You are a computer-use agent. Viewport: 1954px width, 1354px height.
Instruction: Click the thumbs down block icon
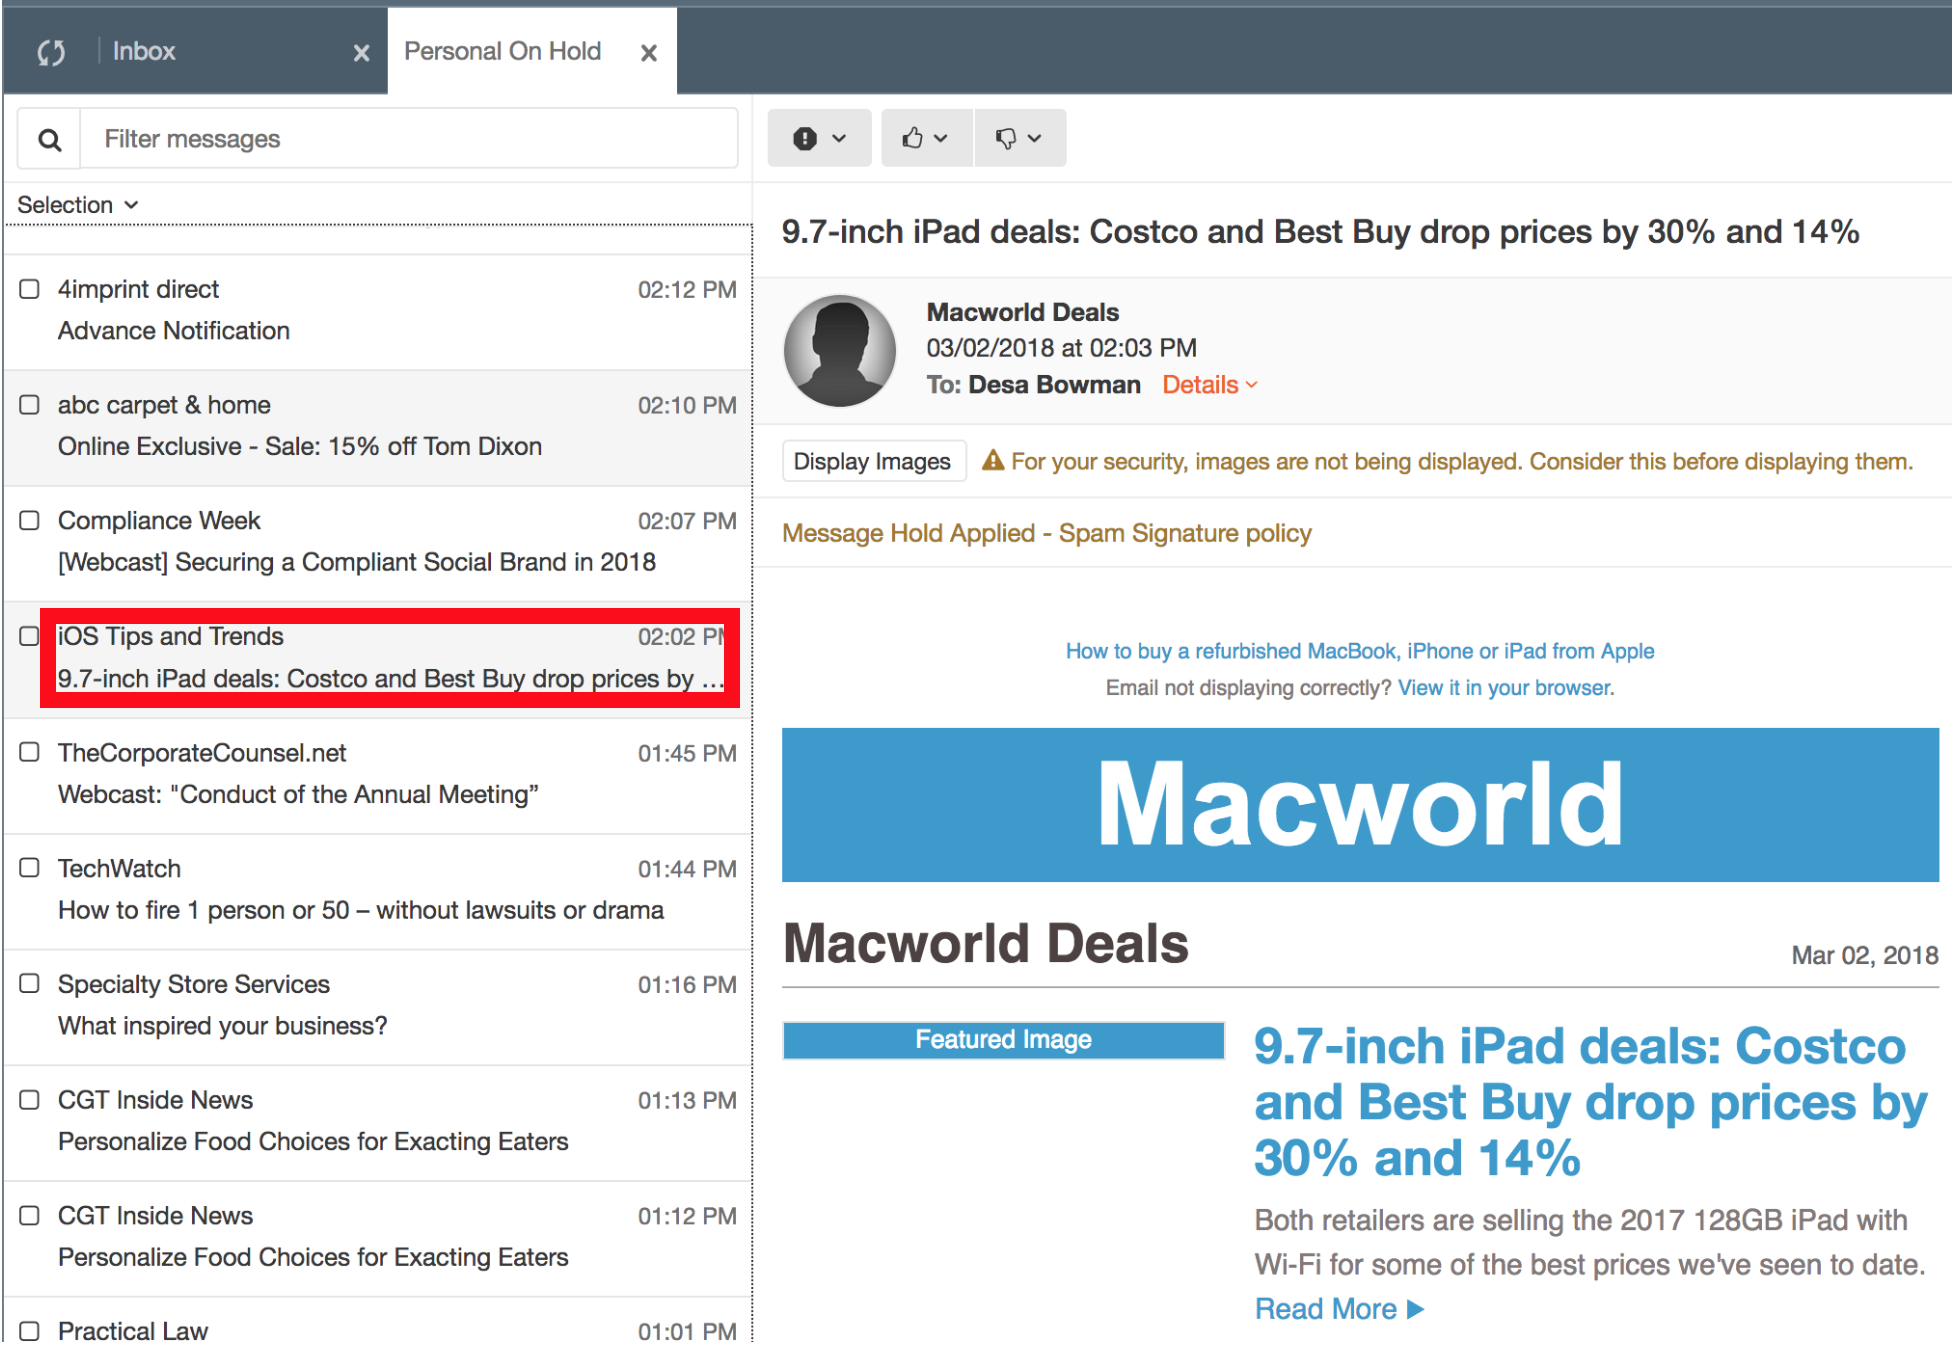pyautogui.click(x=1005, y=138)
